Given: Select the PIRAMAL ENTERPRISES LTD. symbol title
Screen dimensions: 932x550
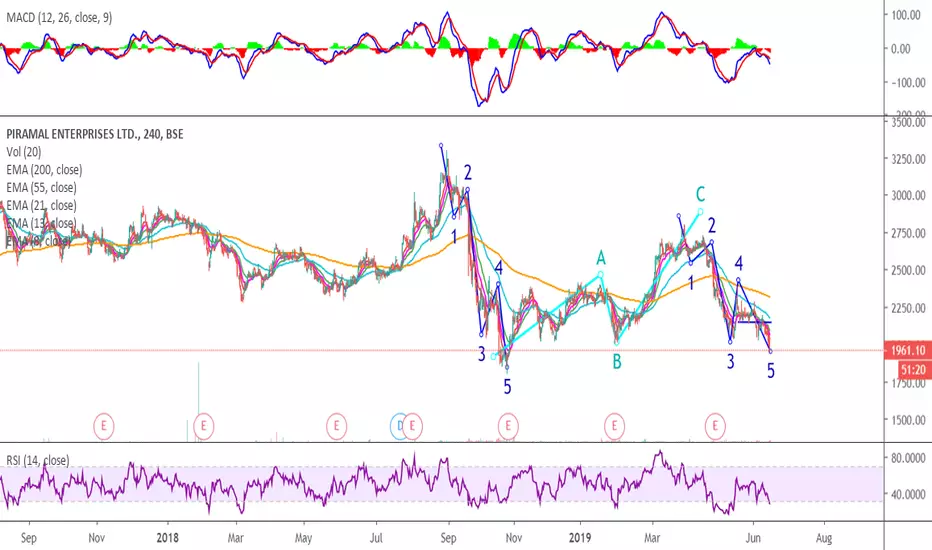Looking at the screenshot, I should pos(95,134).
